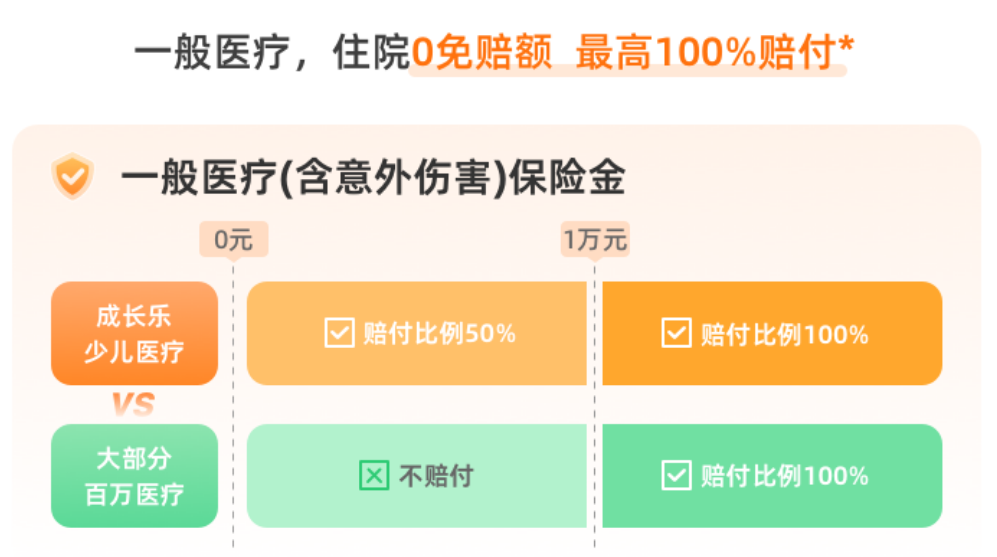This screenshot has height=557, width=997.
Task: Click the orange shield checkmark icon
Action: (x=72, y=177)
